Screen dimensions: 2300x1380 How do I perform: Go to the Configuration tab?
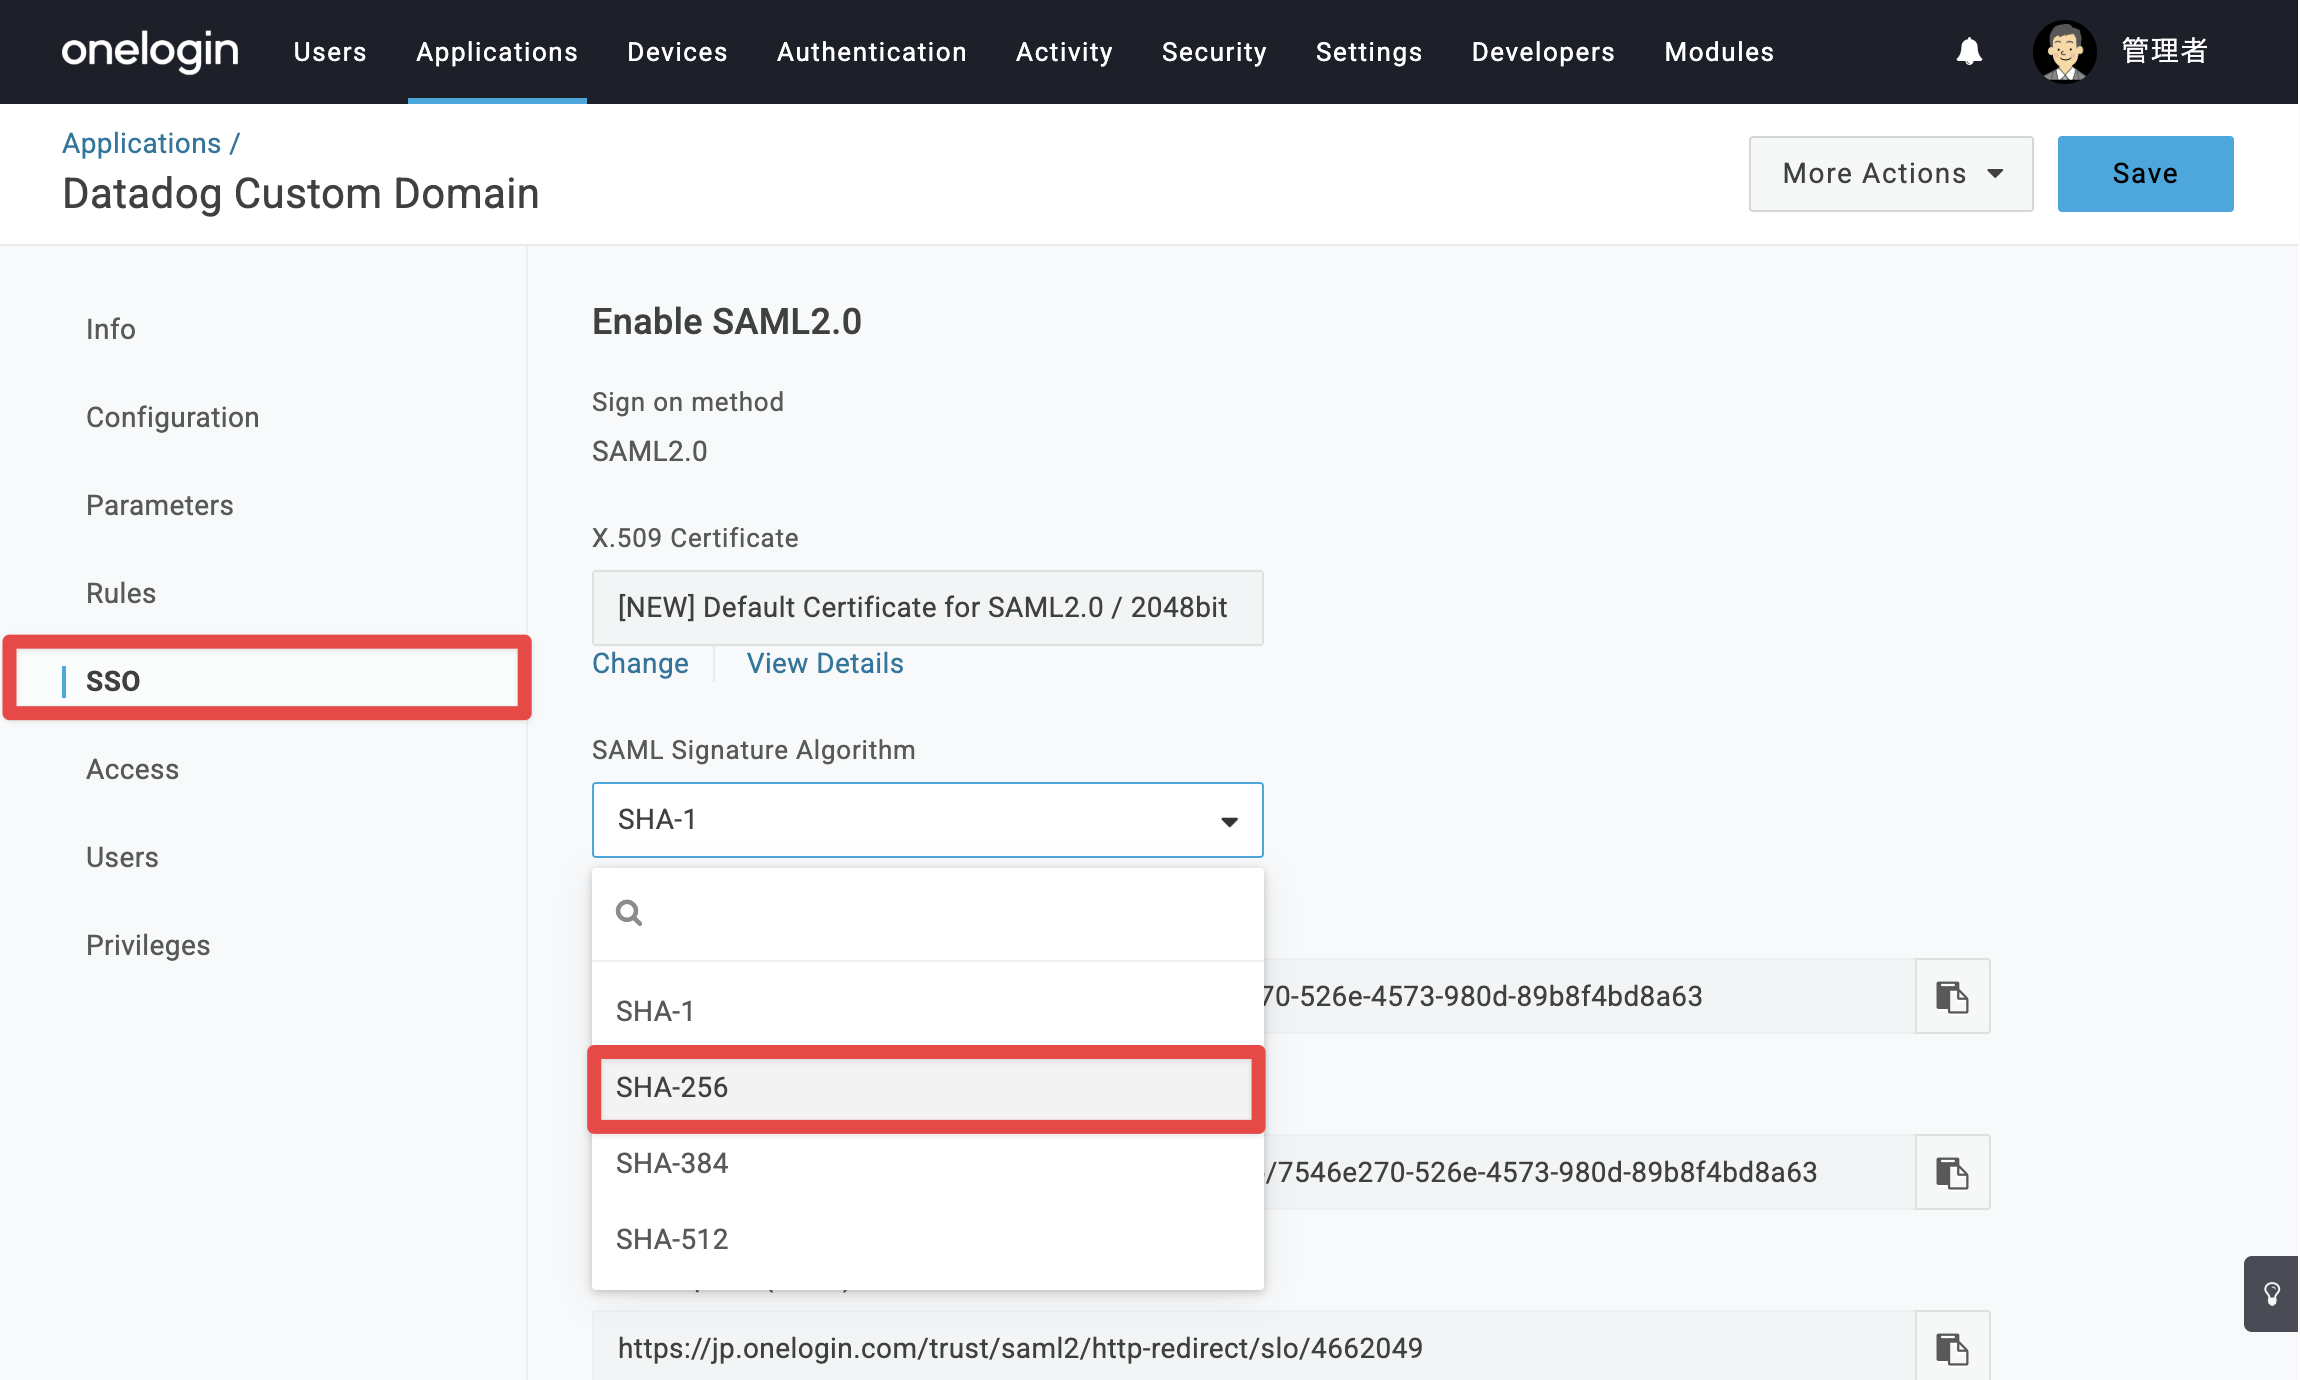point(173,417)
